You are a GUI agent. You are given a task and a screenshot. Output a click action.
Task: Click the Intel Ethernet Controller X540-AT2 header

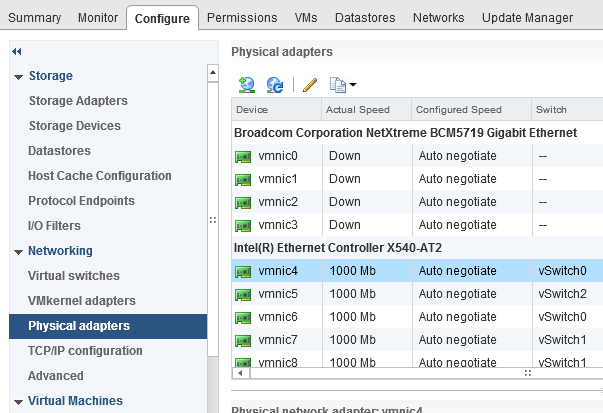pyautogui.click(x=338, y=248)
